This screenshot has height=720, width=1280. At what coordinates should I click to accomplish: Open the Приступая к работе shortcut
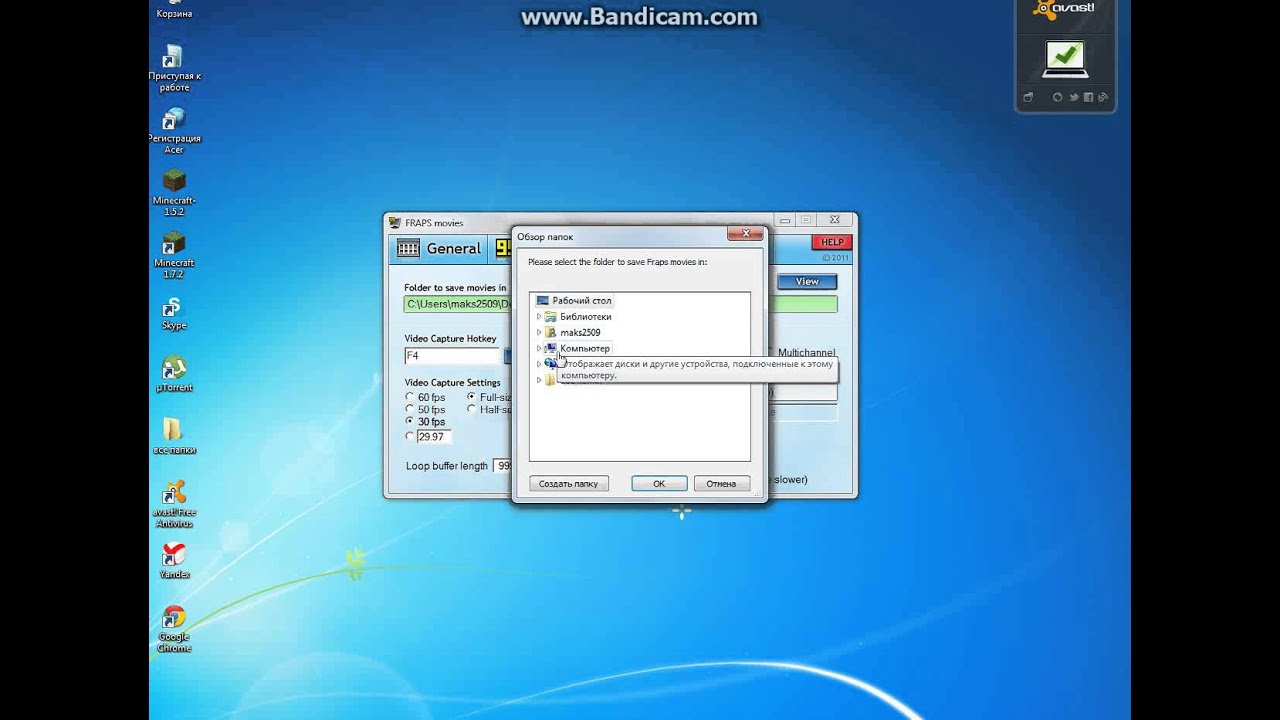174,67
